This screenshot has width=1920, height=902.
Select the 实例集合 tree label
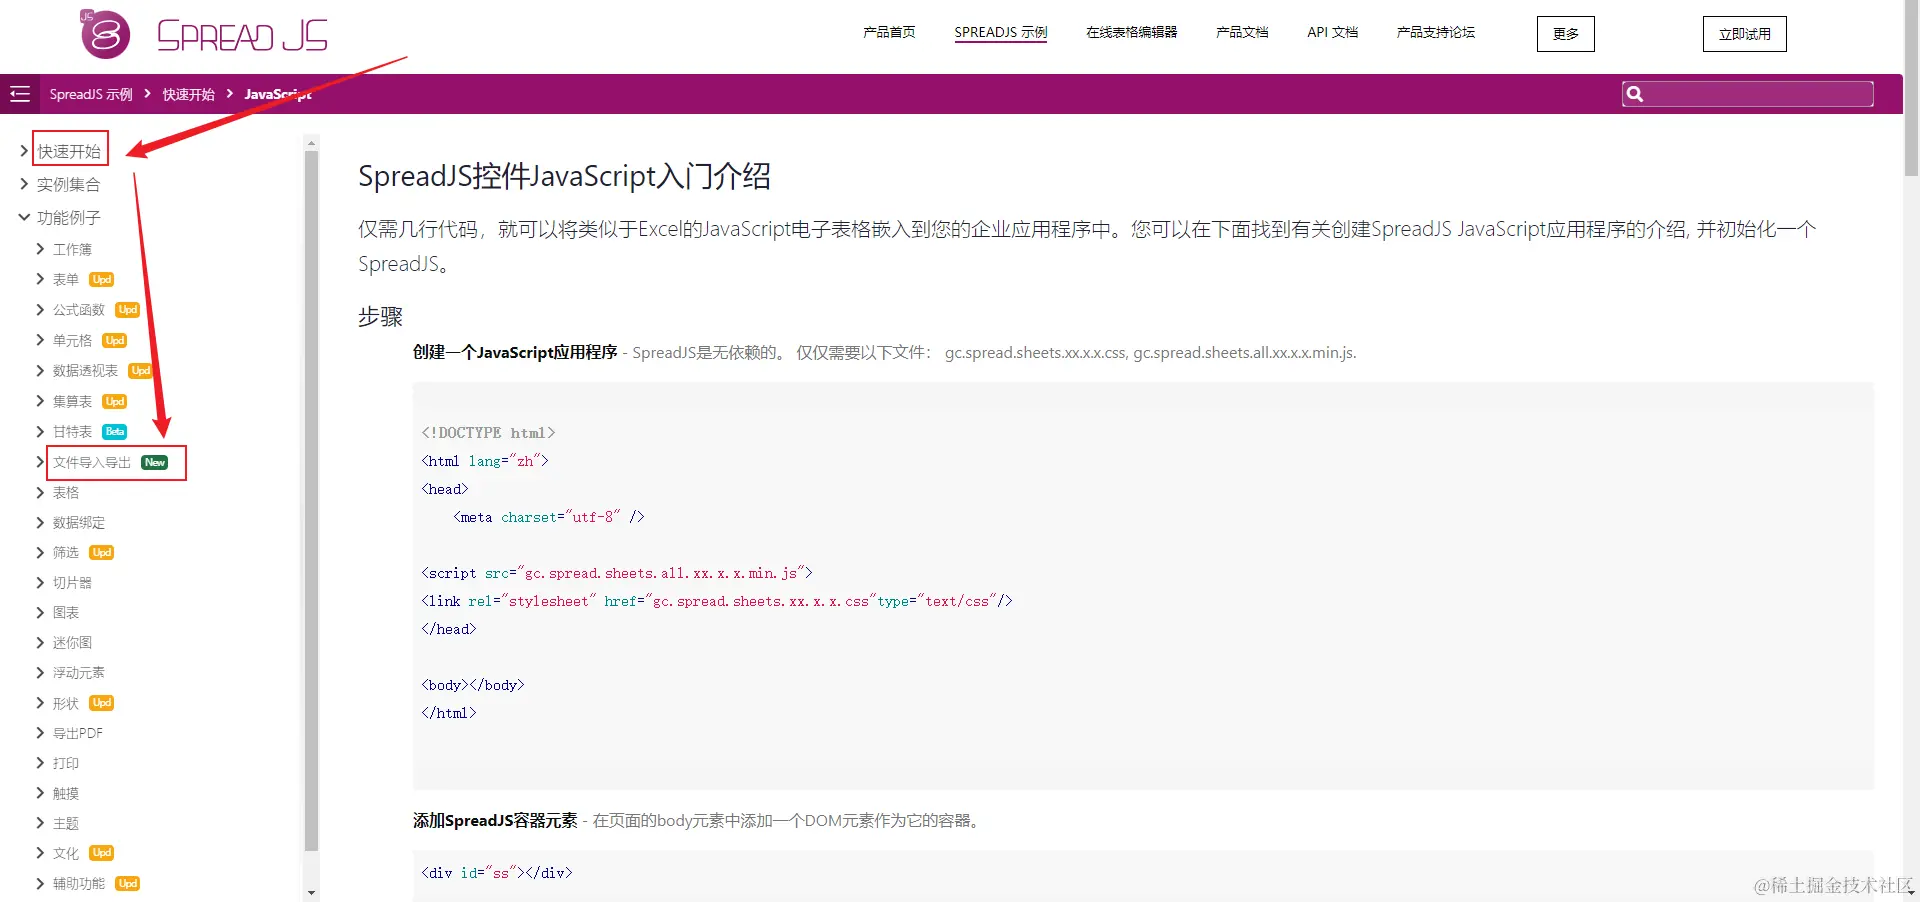point(69,185)
